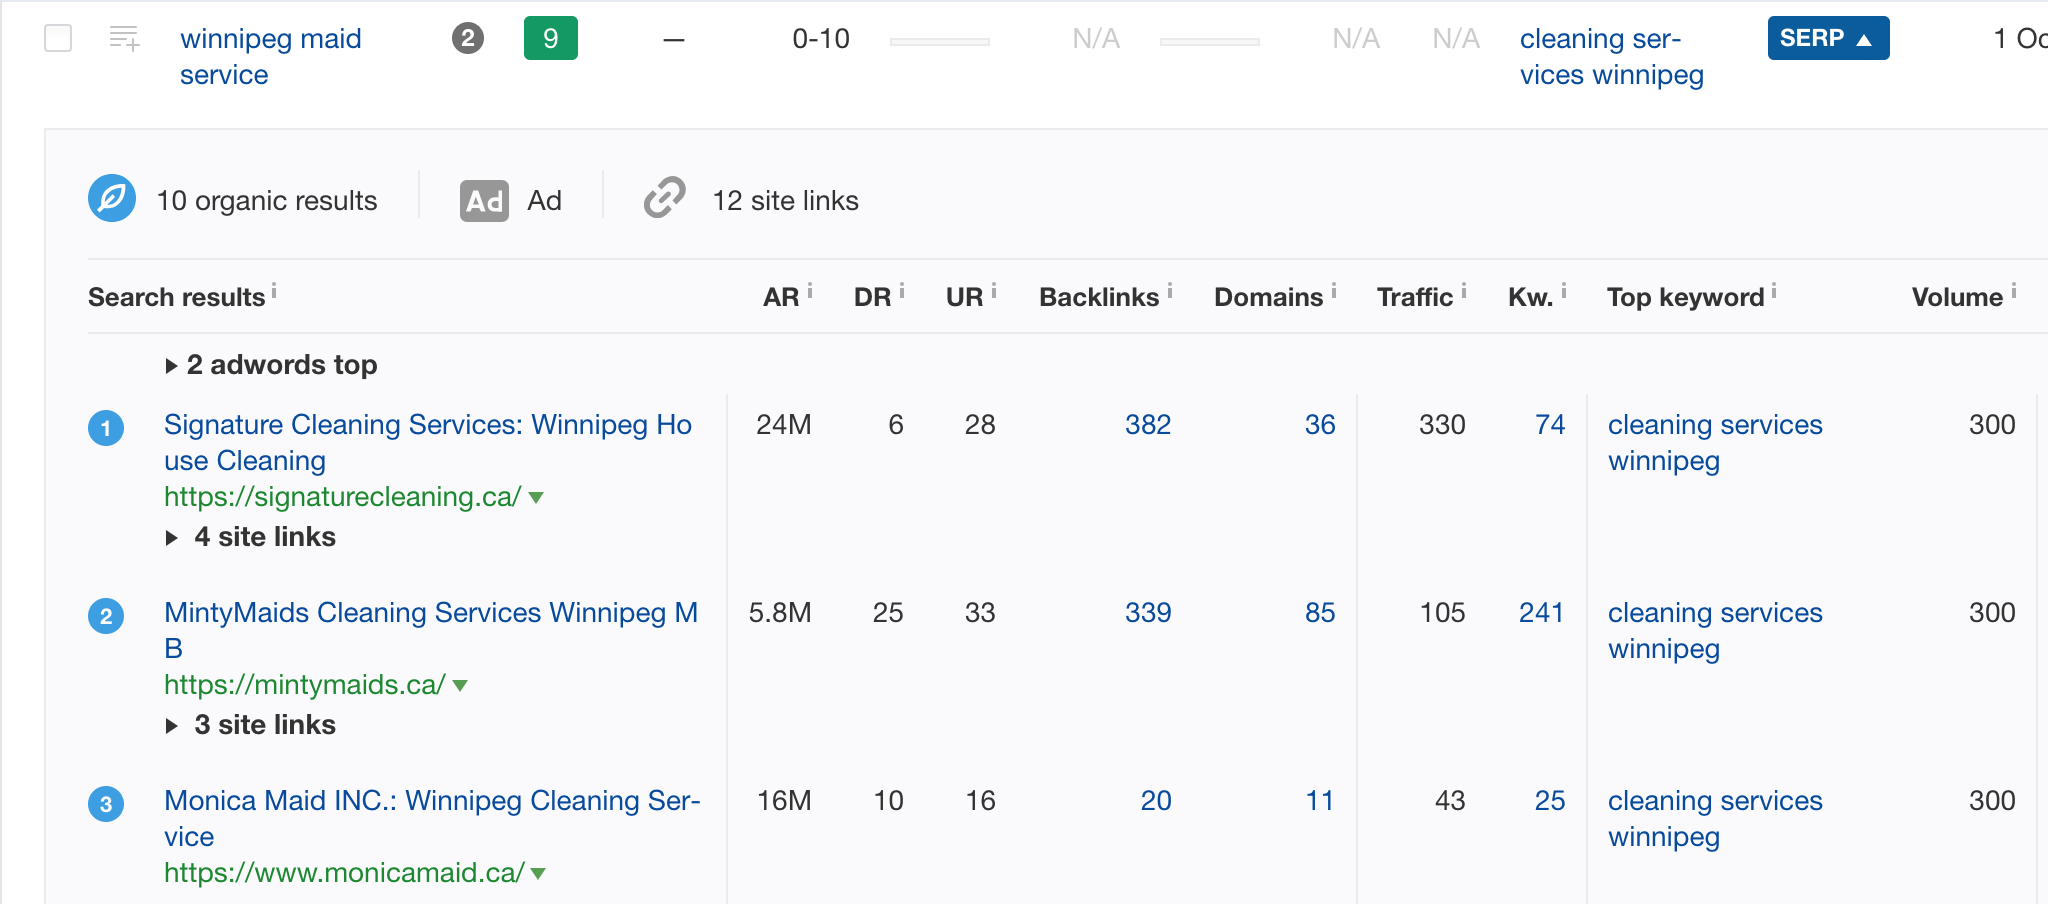Image resolution: width=2048 pixels, height=904 pixels.
Task: Click the 12 site links label
Action: point(786,201)
